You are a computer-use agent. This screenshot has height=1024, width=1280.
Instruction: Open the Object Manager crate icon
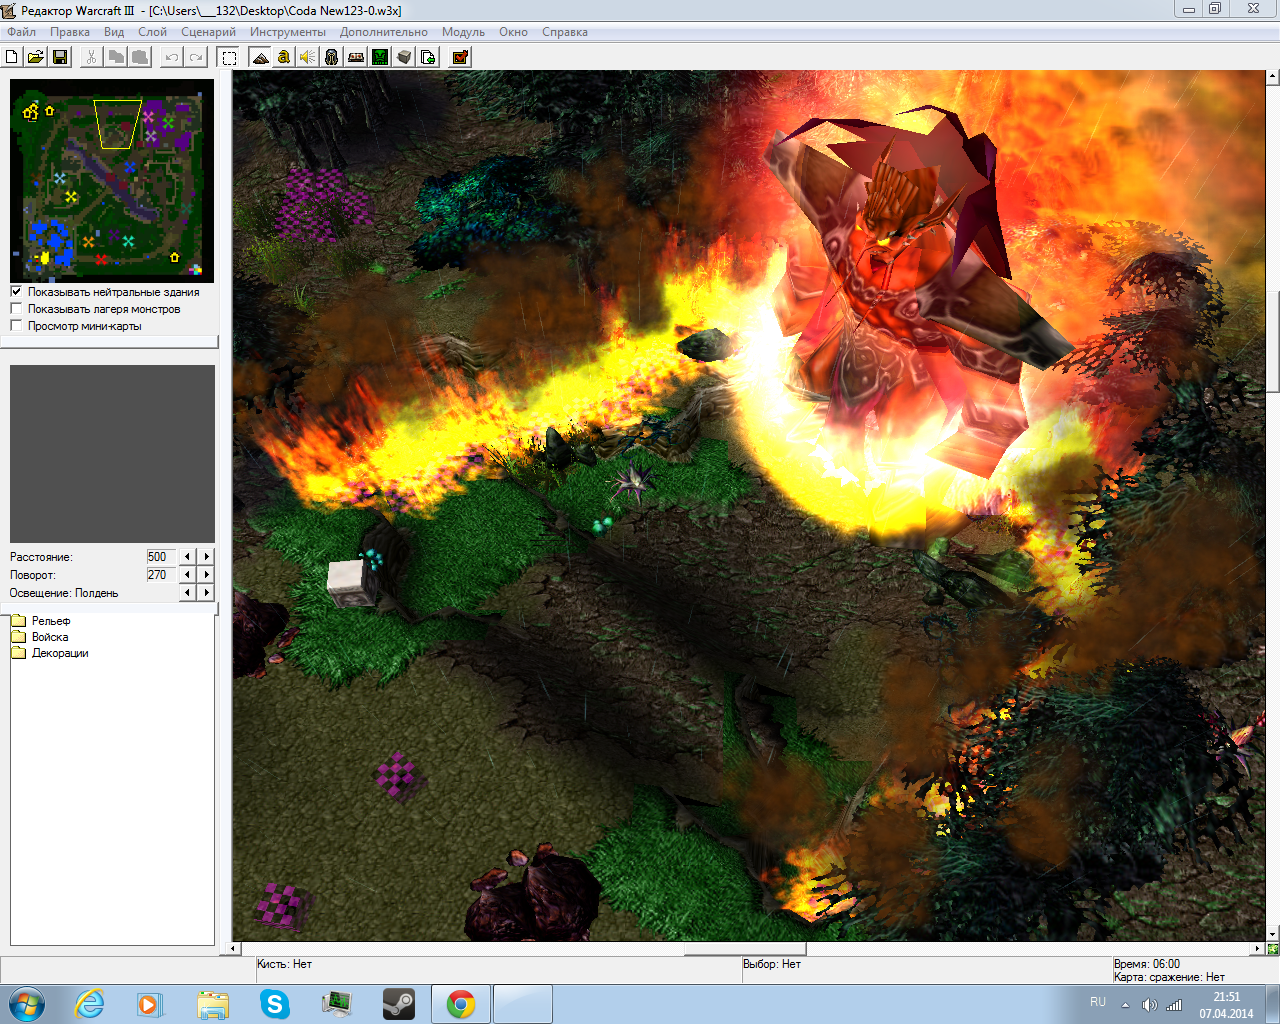404,57
